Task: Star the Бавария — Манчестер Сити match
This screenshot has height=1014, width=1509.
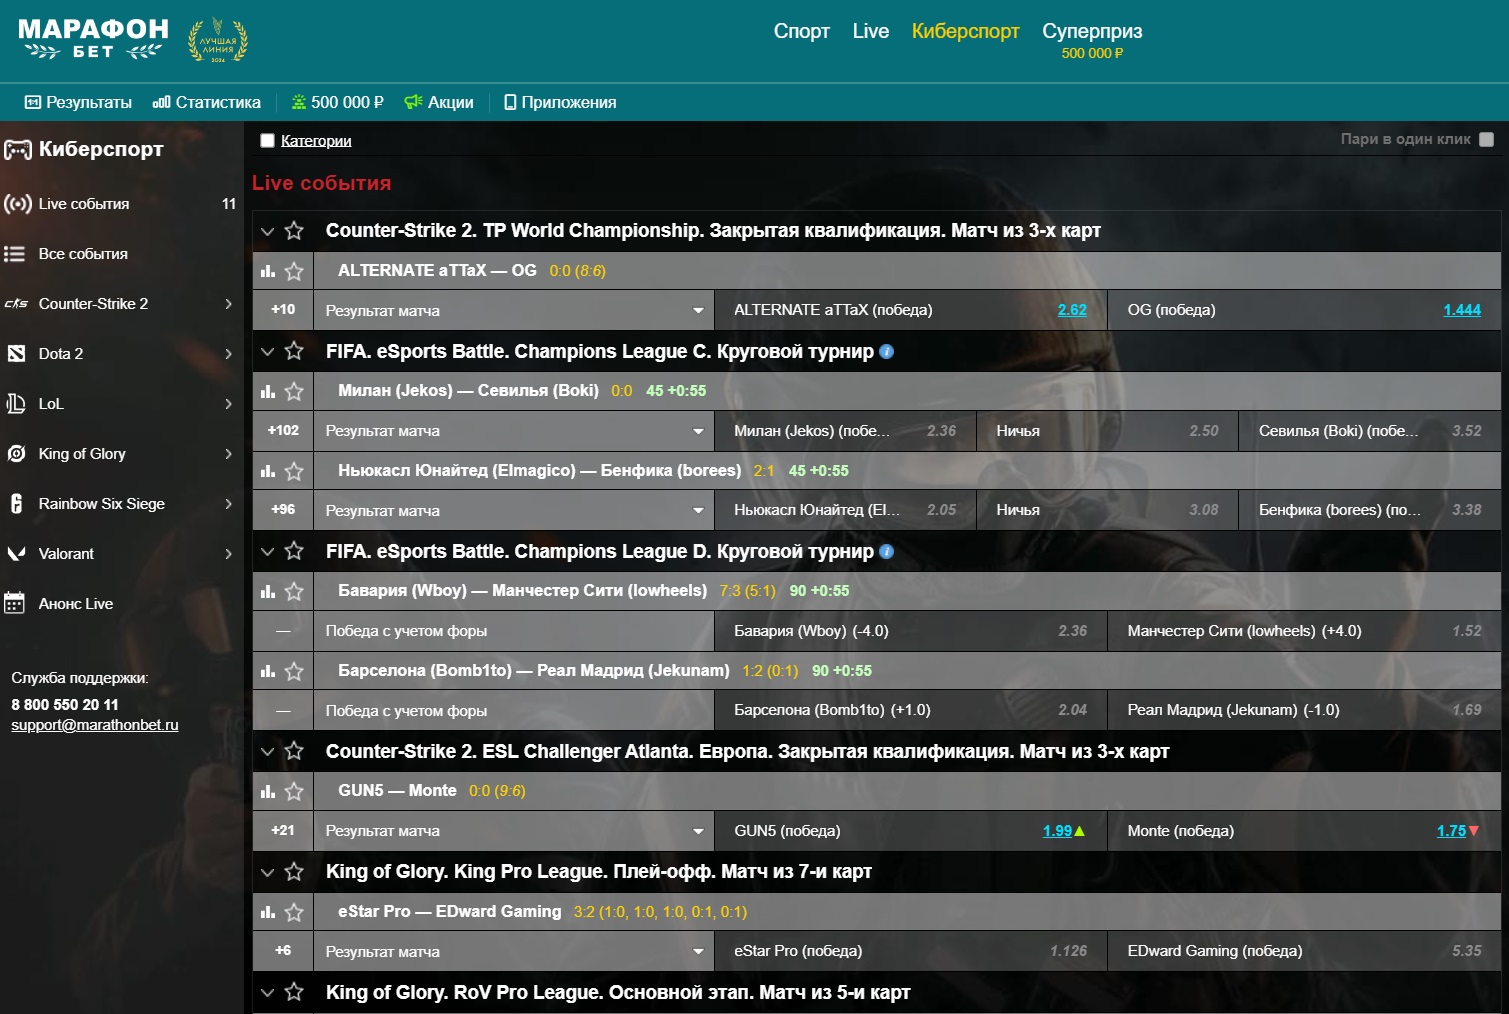Action: tap(294, 591)
